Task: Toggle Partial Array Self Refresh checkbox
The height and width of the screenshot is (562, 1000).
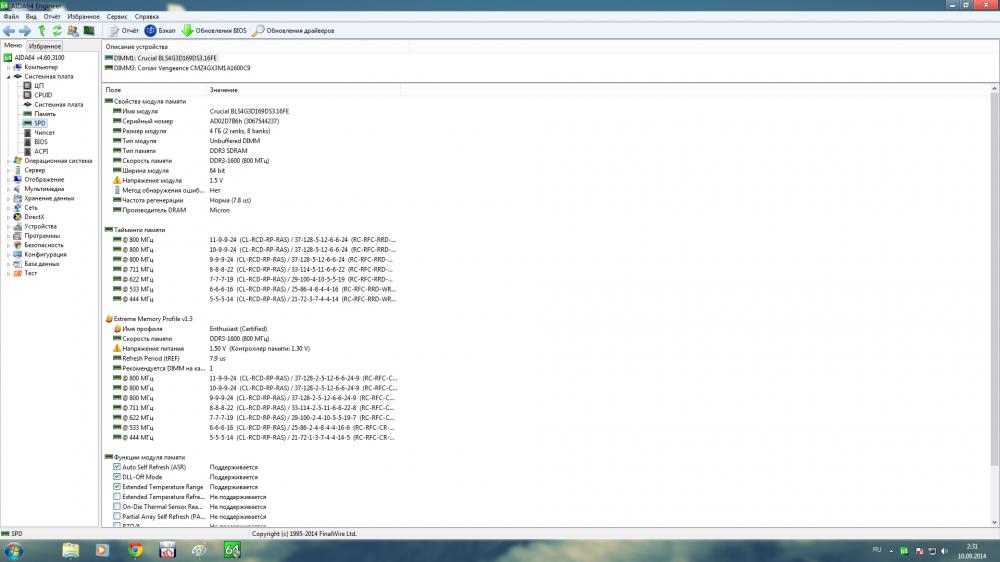Action: coord(117,516)
